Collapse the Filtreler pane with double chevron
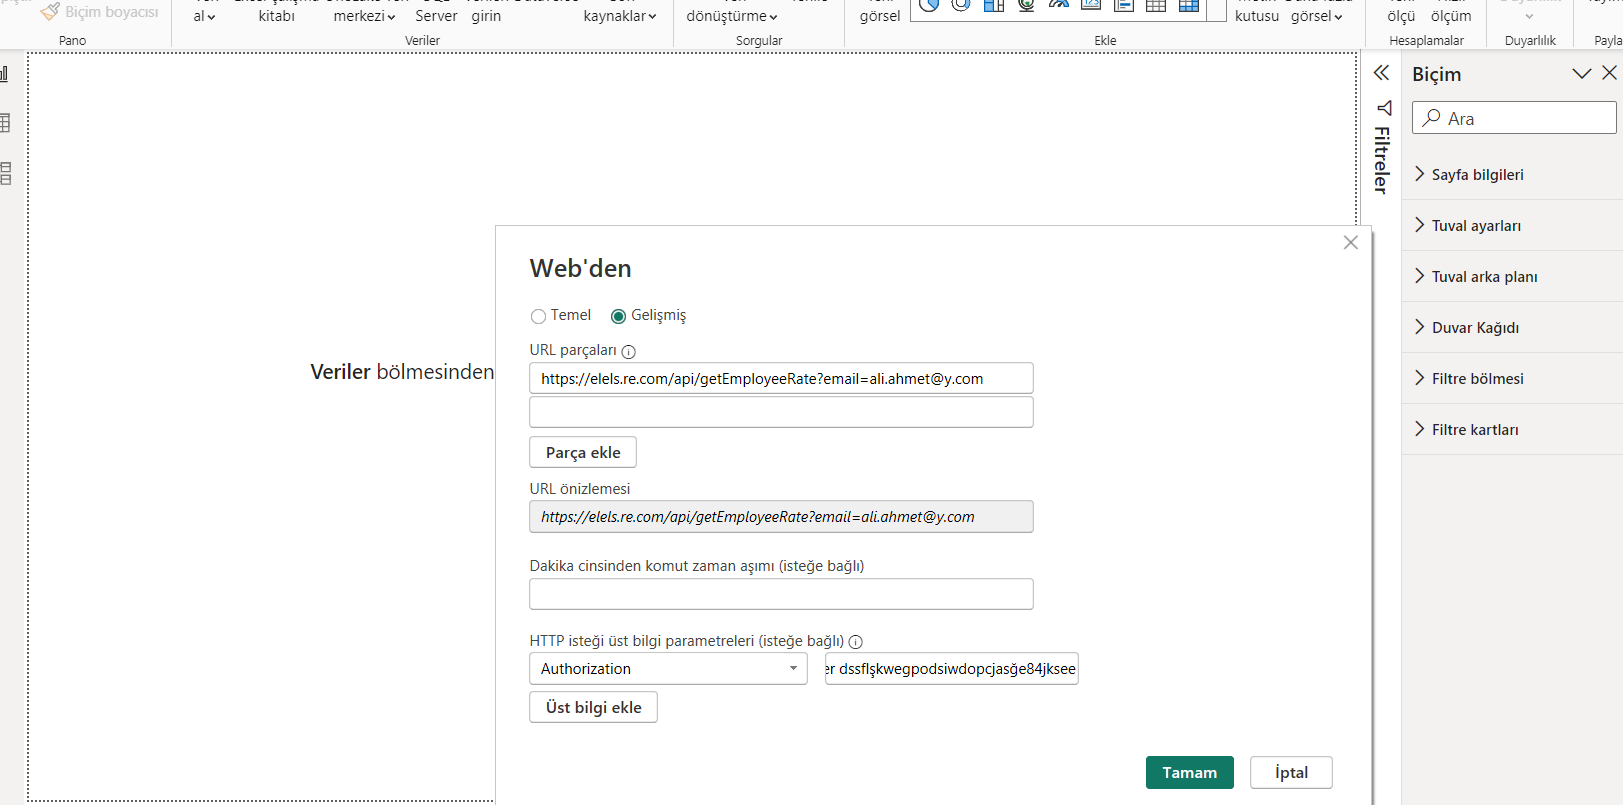1623x805 pixels. pos(1381,73)
